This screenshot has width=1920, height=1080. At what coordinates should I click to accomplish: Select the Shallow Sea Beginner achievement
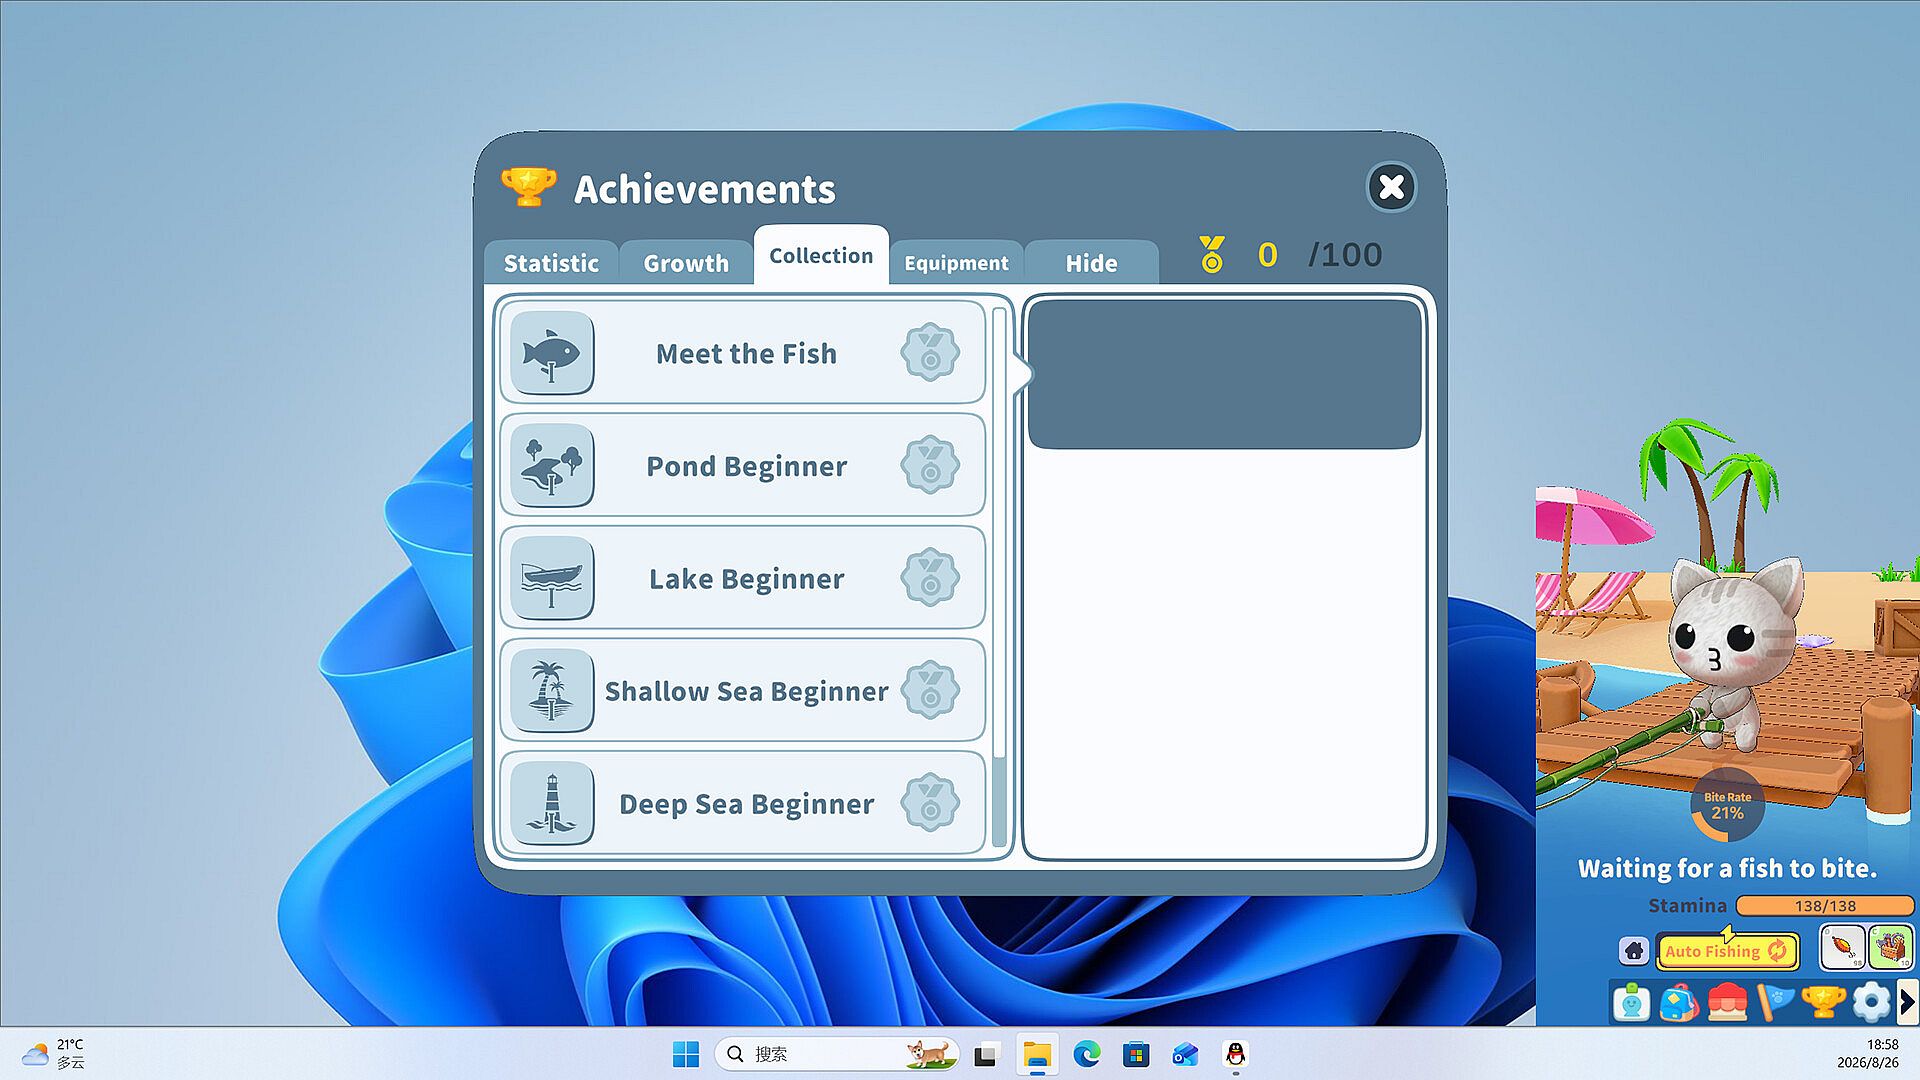click(x=743, y=691)
